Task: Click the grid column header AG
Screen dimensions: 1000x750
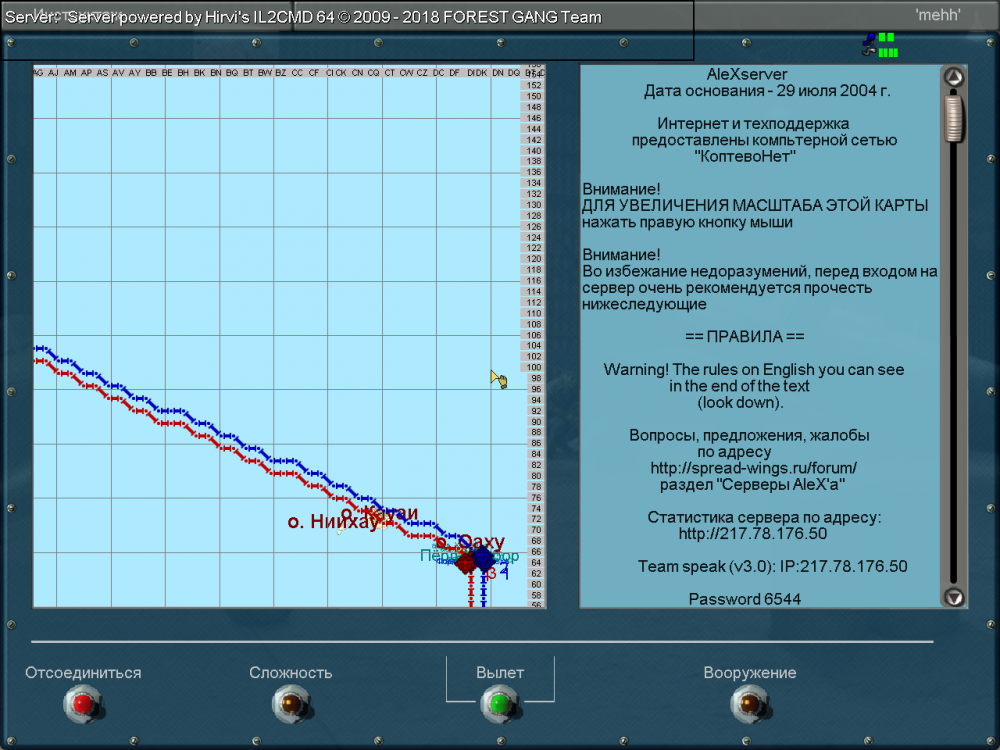Action: [x=37, y=71]
